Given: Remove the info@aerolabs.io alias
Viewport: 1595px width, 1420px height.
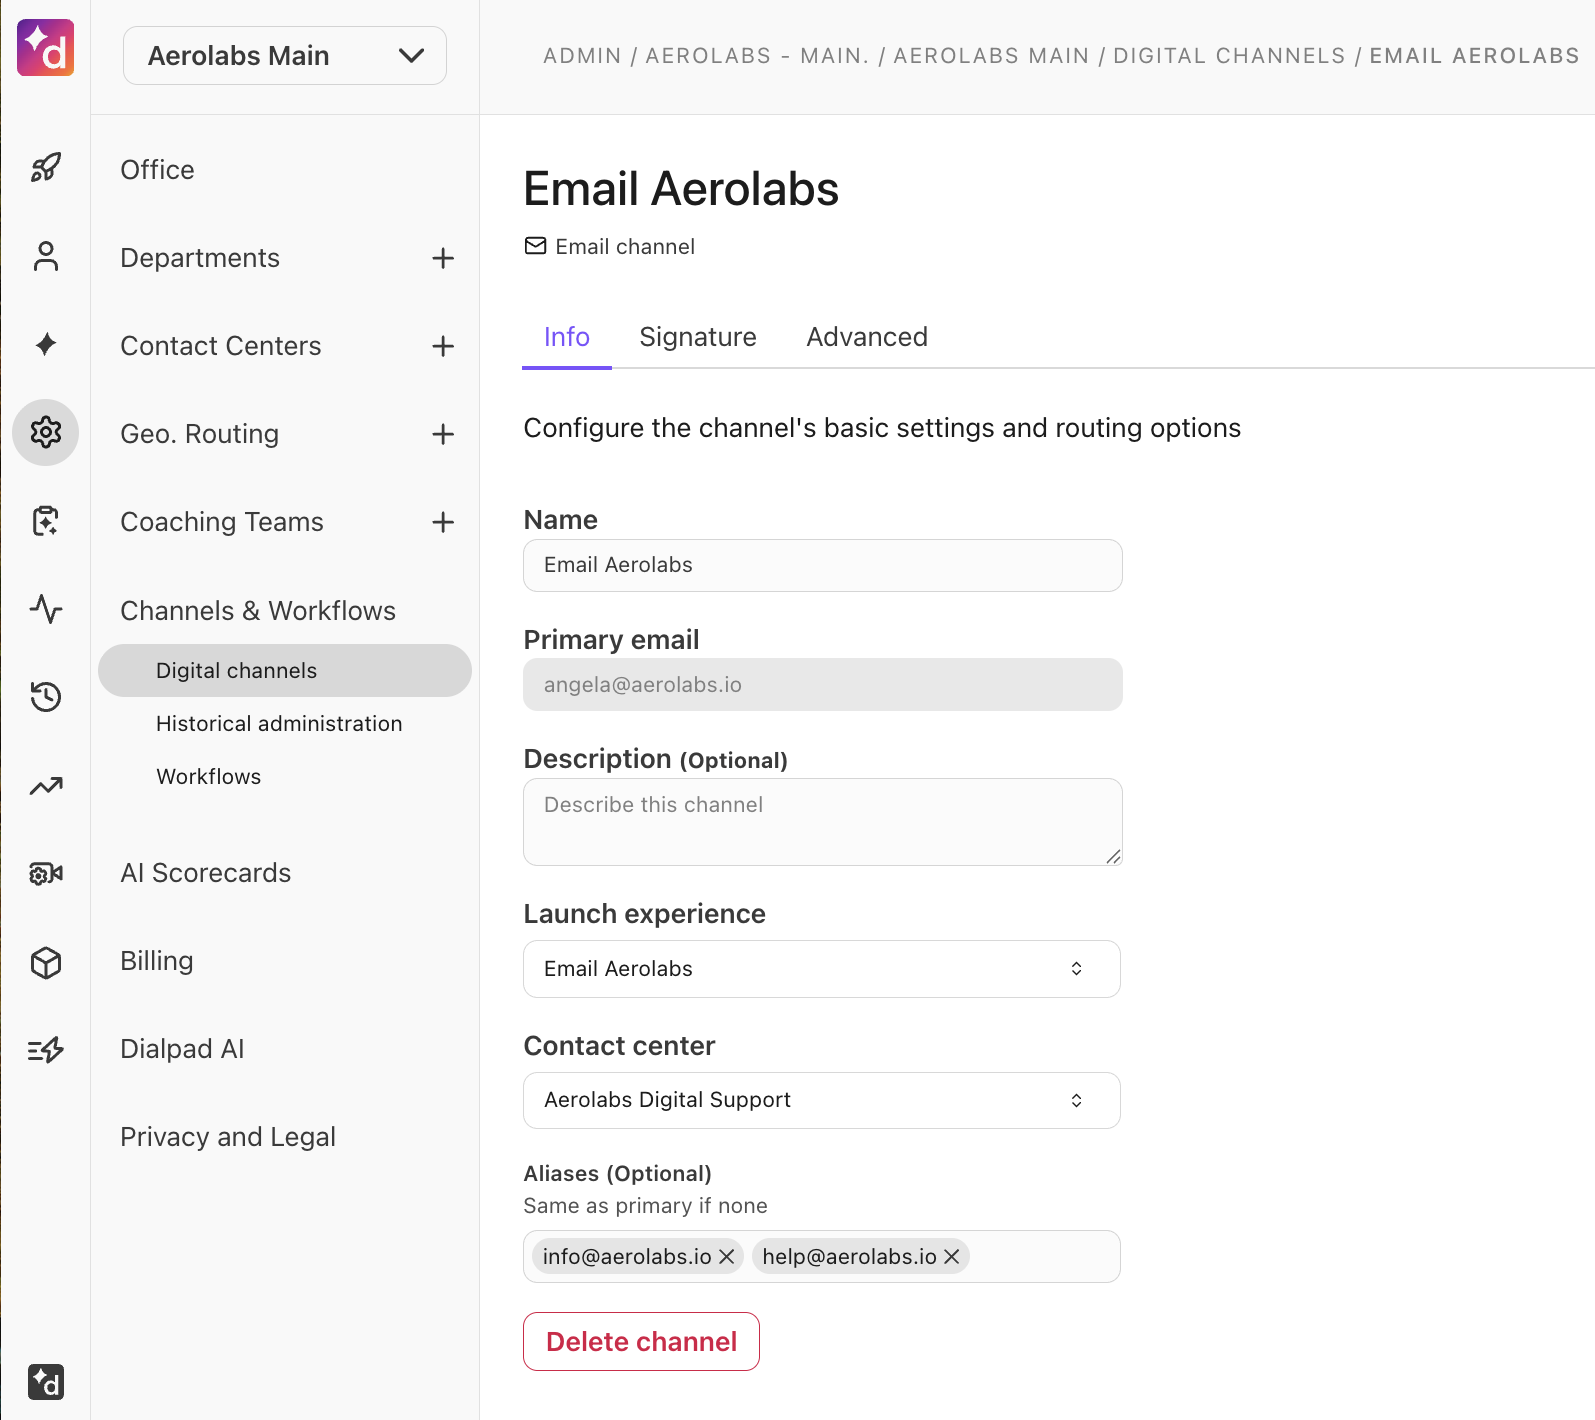Looking at the screenshot, I should tap(727, 1256).
